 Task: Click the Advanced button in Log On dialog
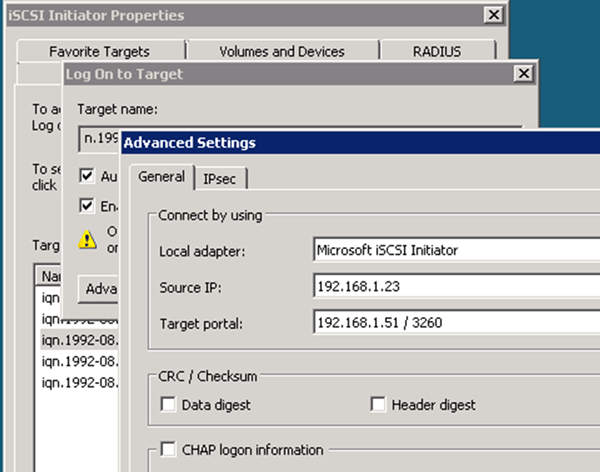[98, 289]
